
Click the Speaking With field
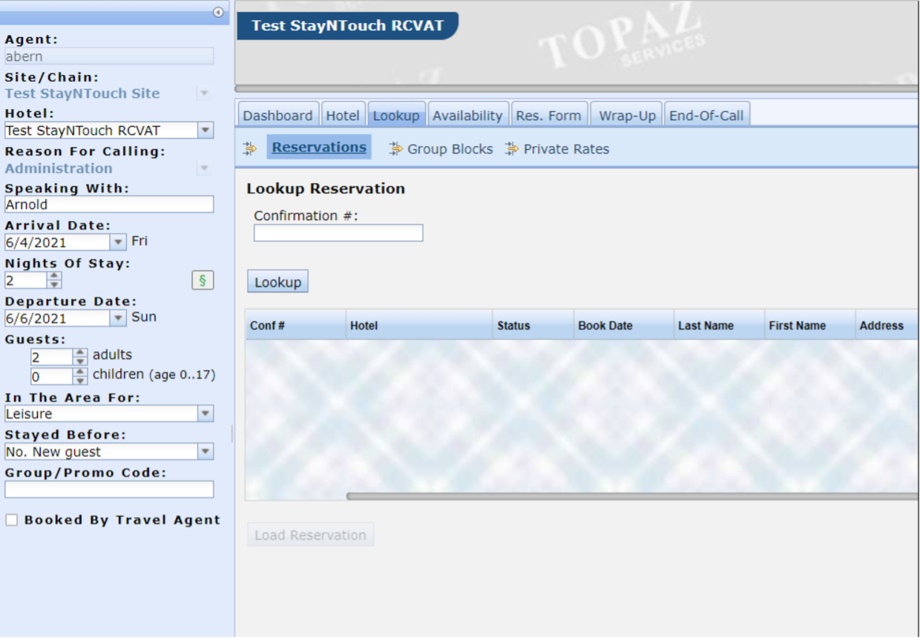pyautogui.click(x=109, y=204)
